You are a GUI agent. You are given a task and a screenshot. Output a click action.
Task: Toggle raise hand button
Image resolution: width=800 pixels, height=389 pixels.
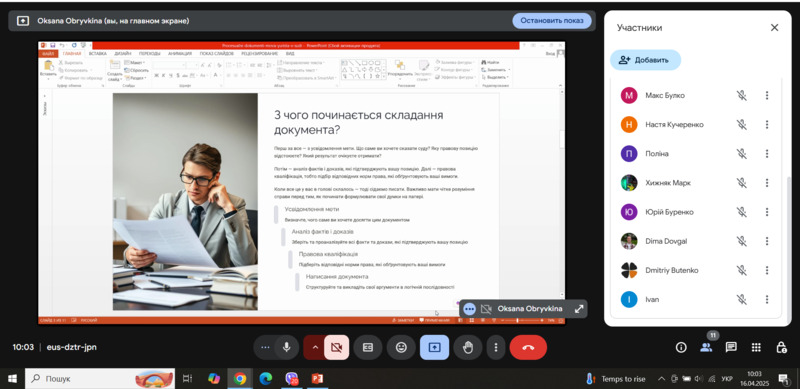467,348
